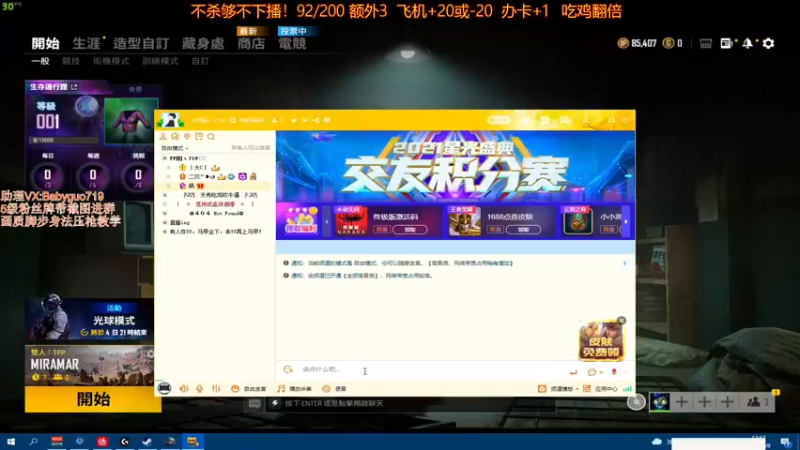Open the 应用中心 app center
The image size is (800, 450).
click(x=601, y=389)
